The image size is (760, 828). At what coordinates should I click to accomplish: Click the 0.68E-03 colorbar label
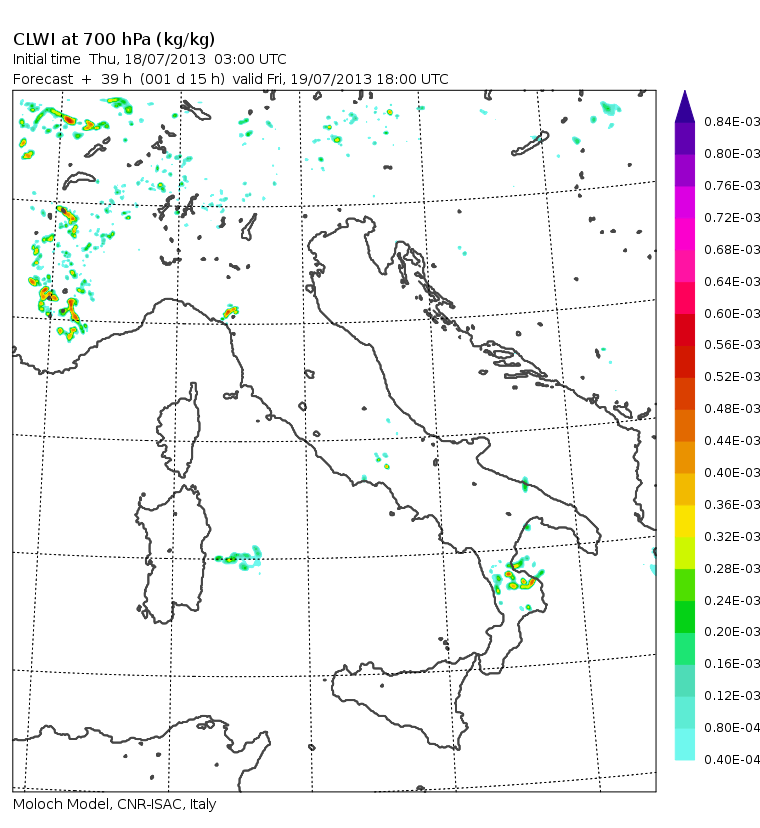[x=732, y=249]
